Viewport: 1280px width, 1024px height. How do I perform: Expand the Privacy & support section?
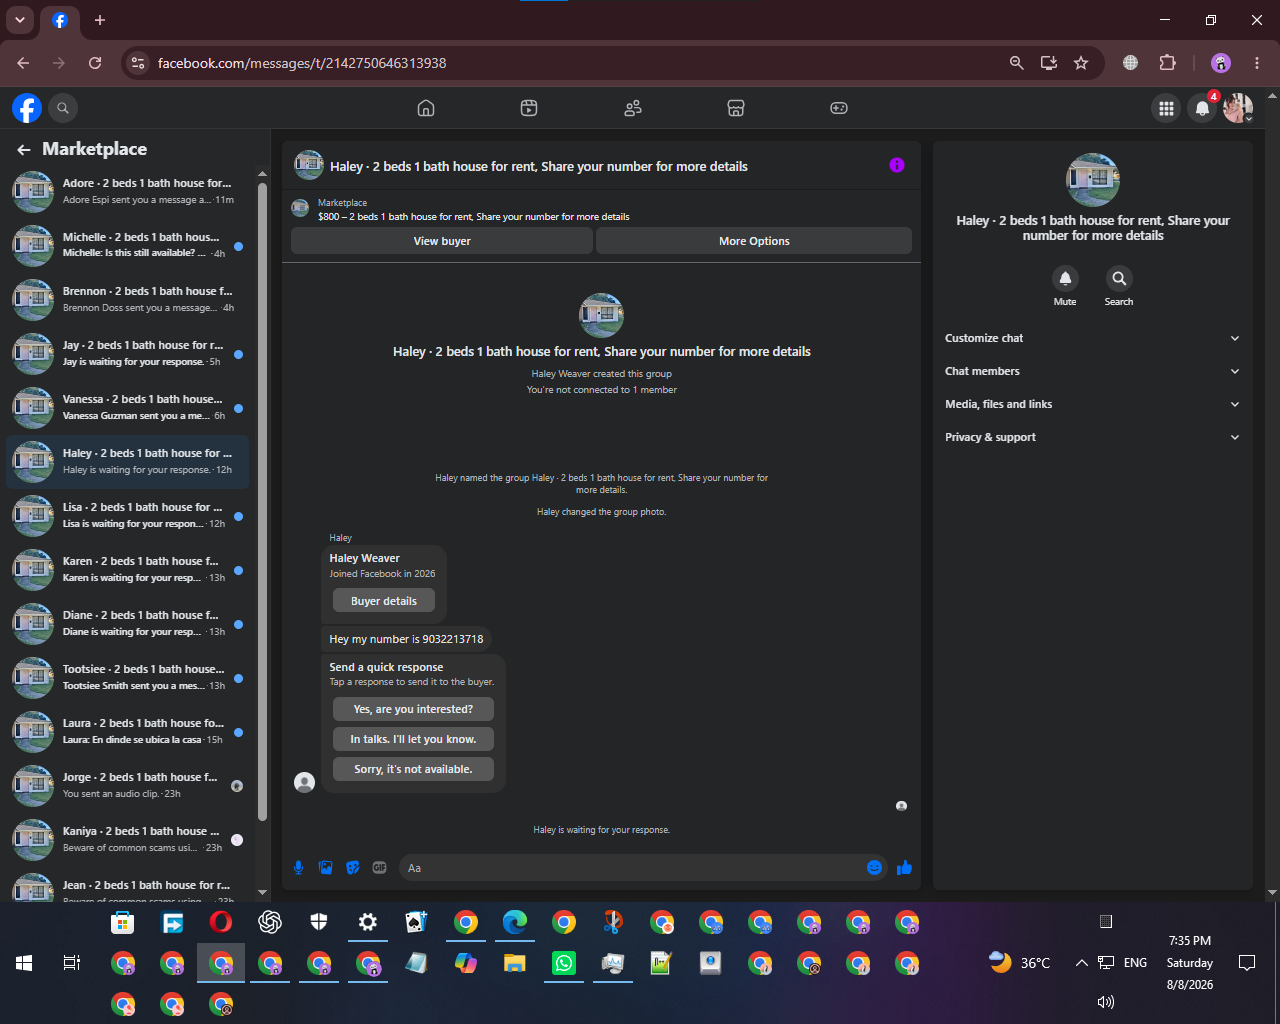click(x=1092, y=437)
